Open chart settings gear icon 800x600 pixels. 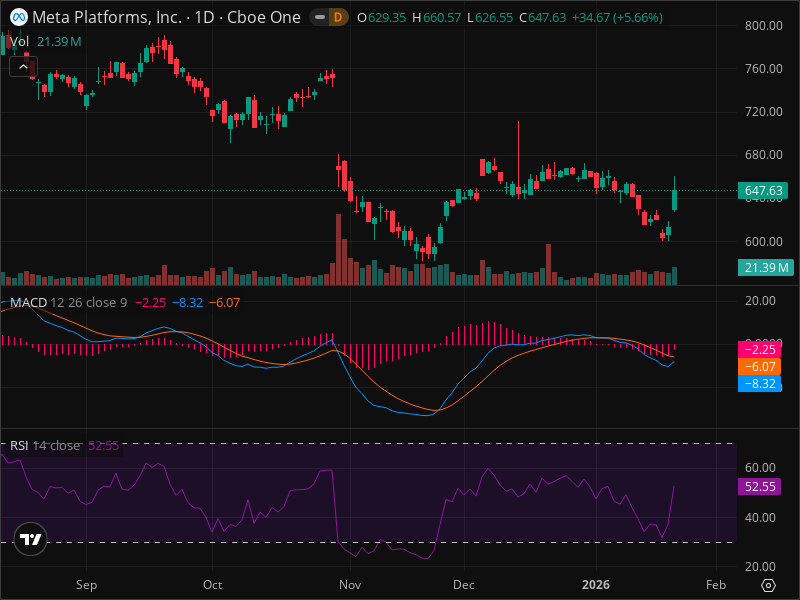tap(768, 585)
